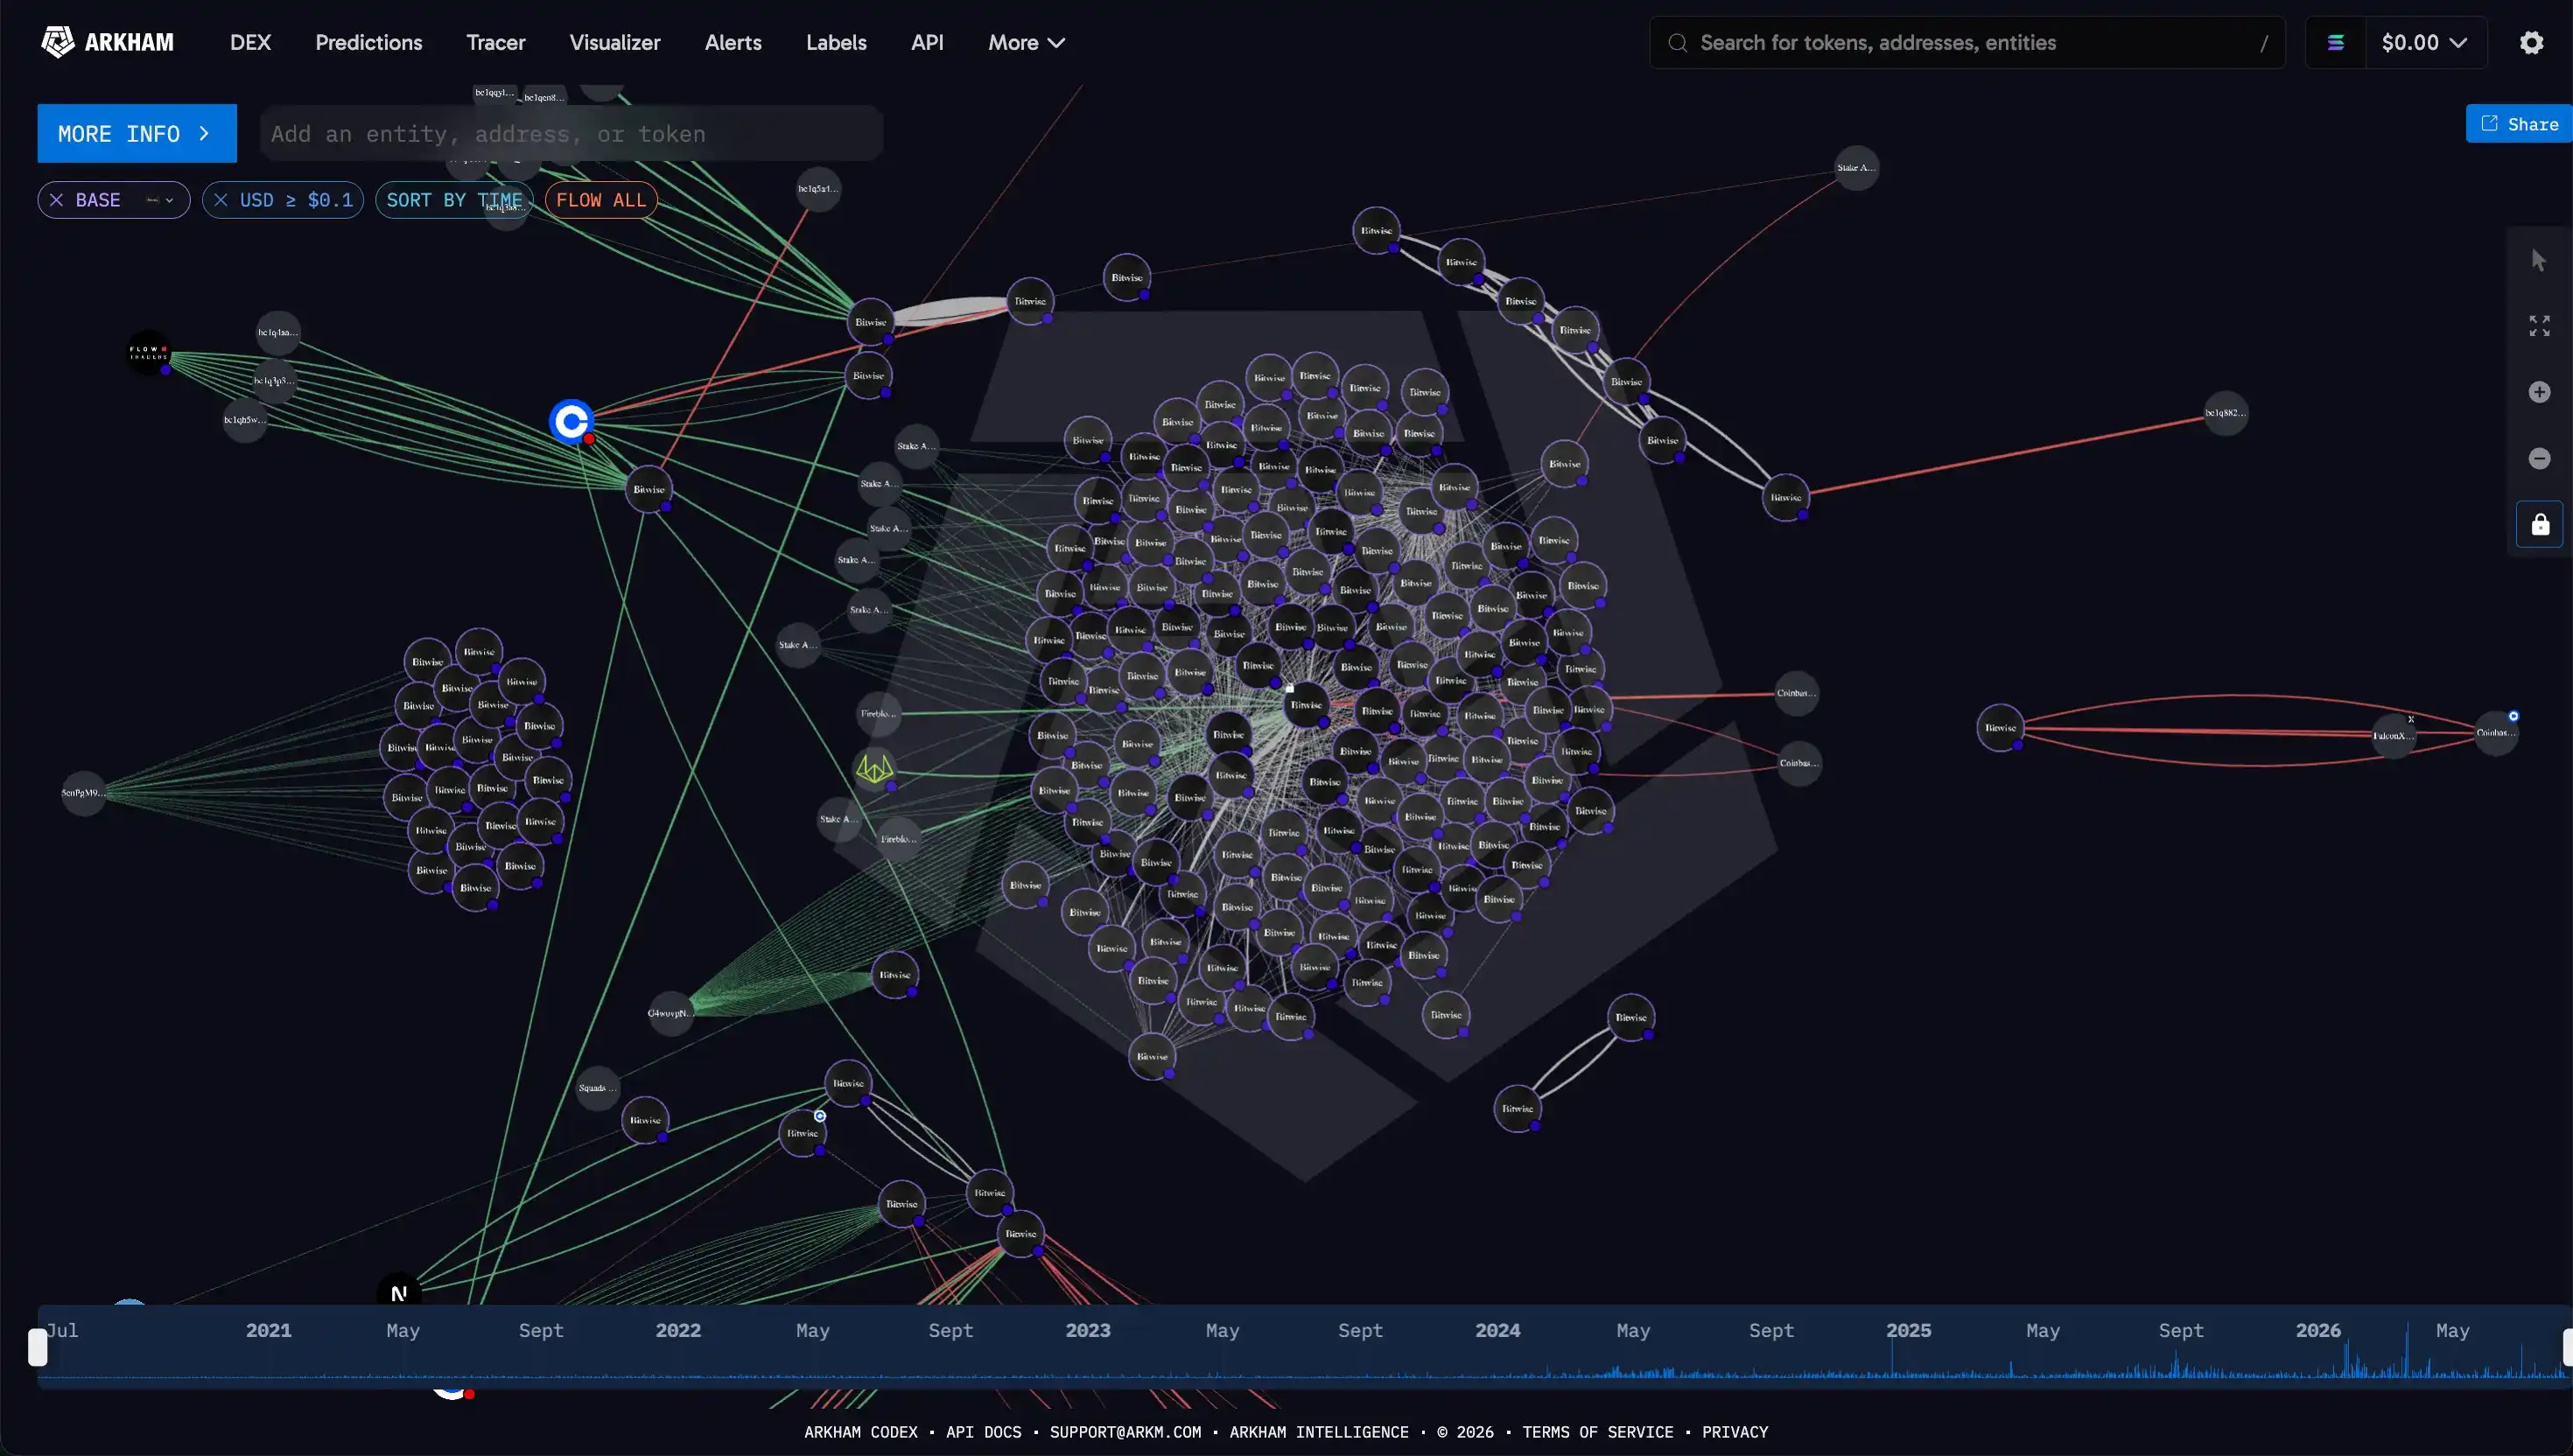Click the timeline at 2022

[678, 1331]
